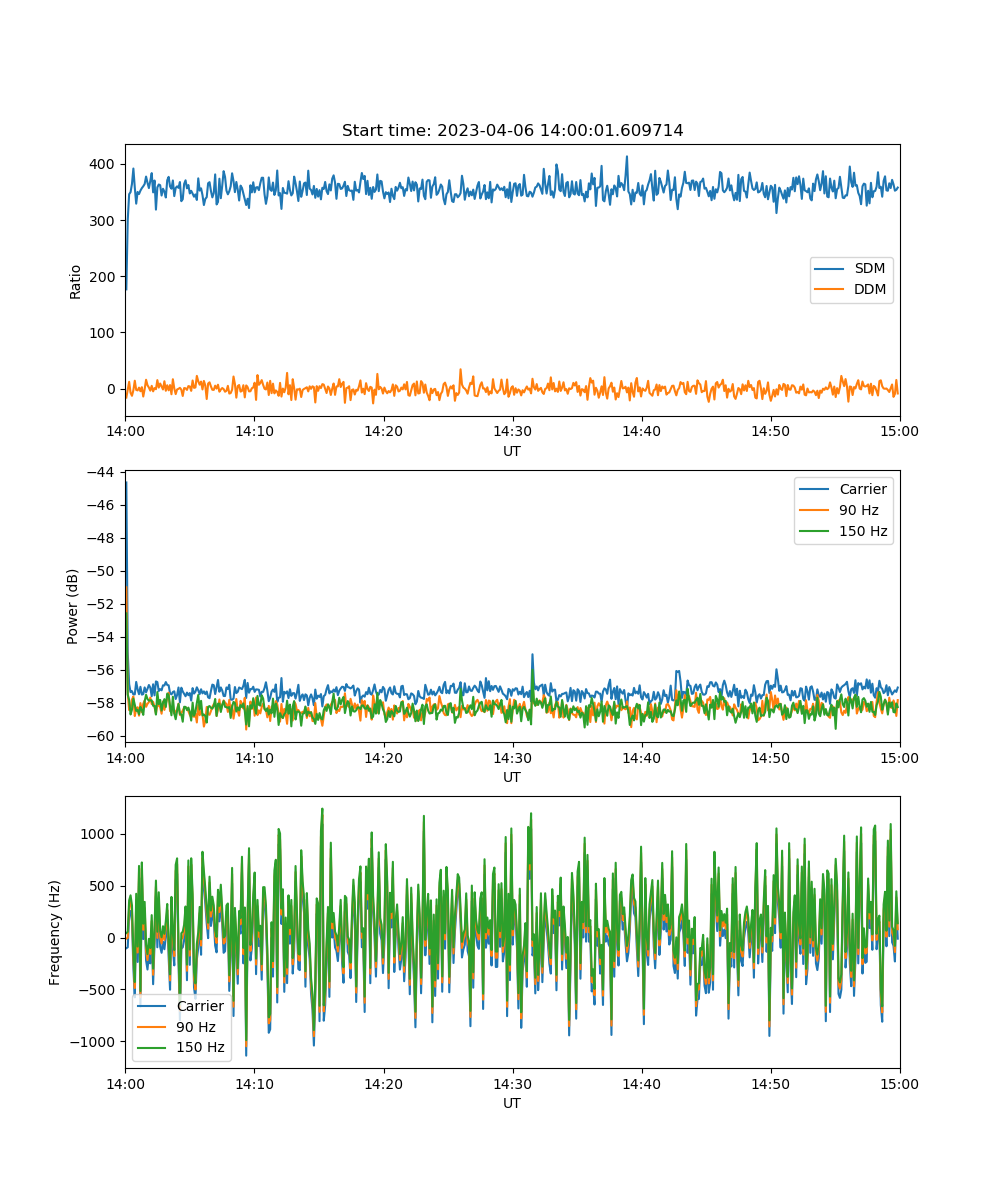The height and width of the screenshot is (1200, 1000).
Task: Click the 'Frequency (Hz)' y-axis label
Action: tap(55, 932)
